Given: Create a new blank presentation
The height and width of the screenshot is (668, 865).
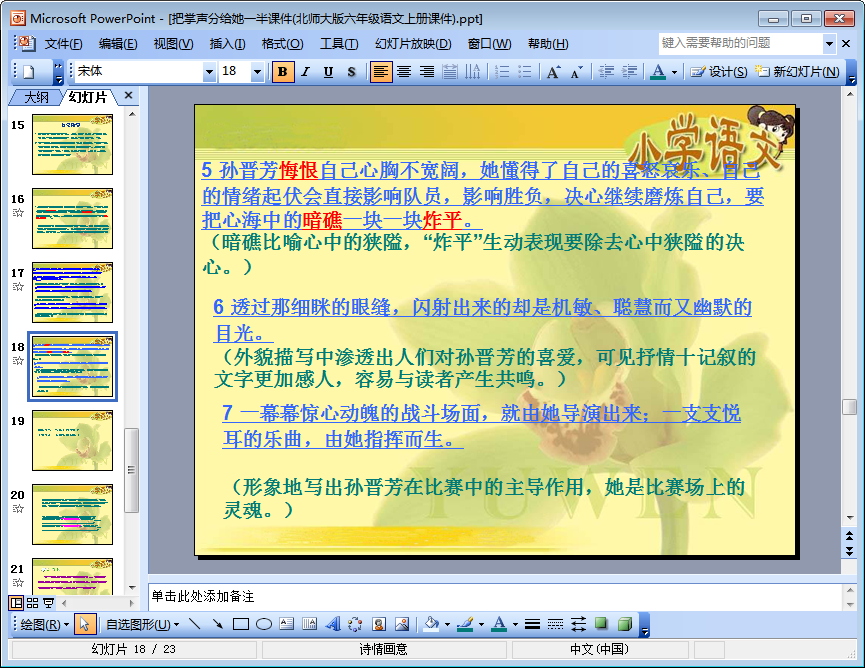Looking at the screenshot, I should (x=28, y=72).
